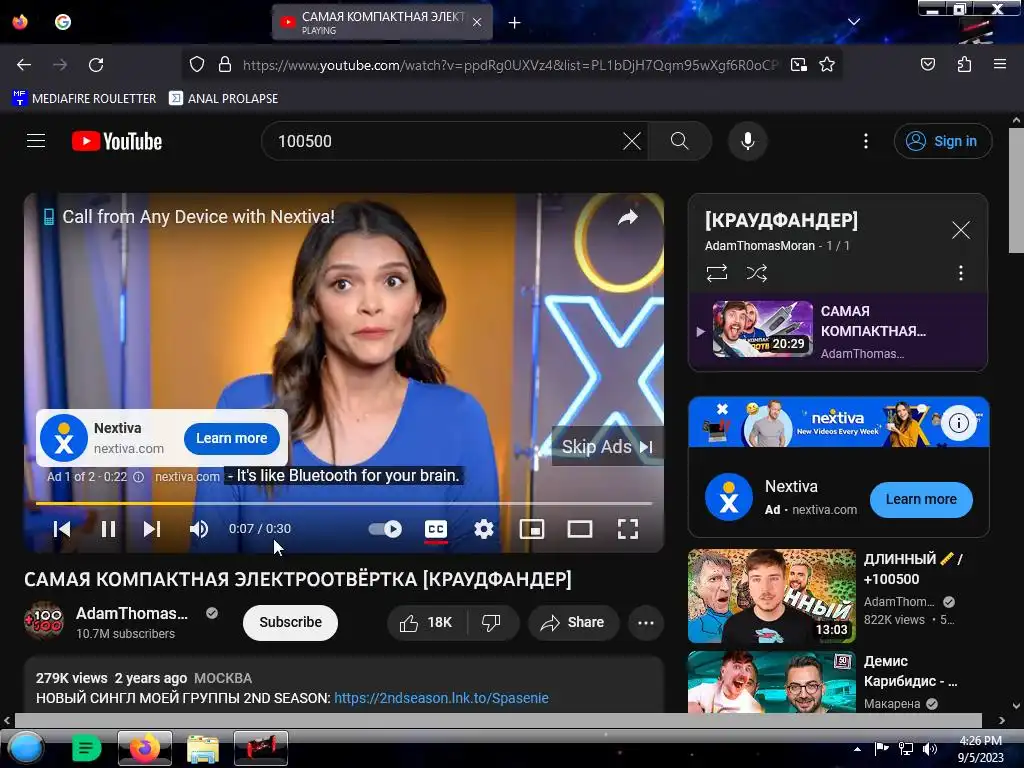Viewport: 1024px width, 768px height.
Task: Skip the ads in the player
Action: 607,447
